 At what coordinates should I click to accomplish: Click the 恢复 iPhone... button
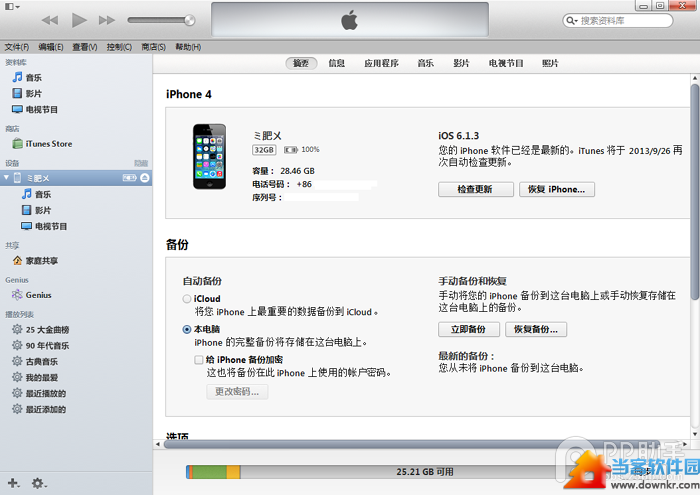pos(557,189)
